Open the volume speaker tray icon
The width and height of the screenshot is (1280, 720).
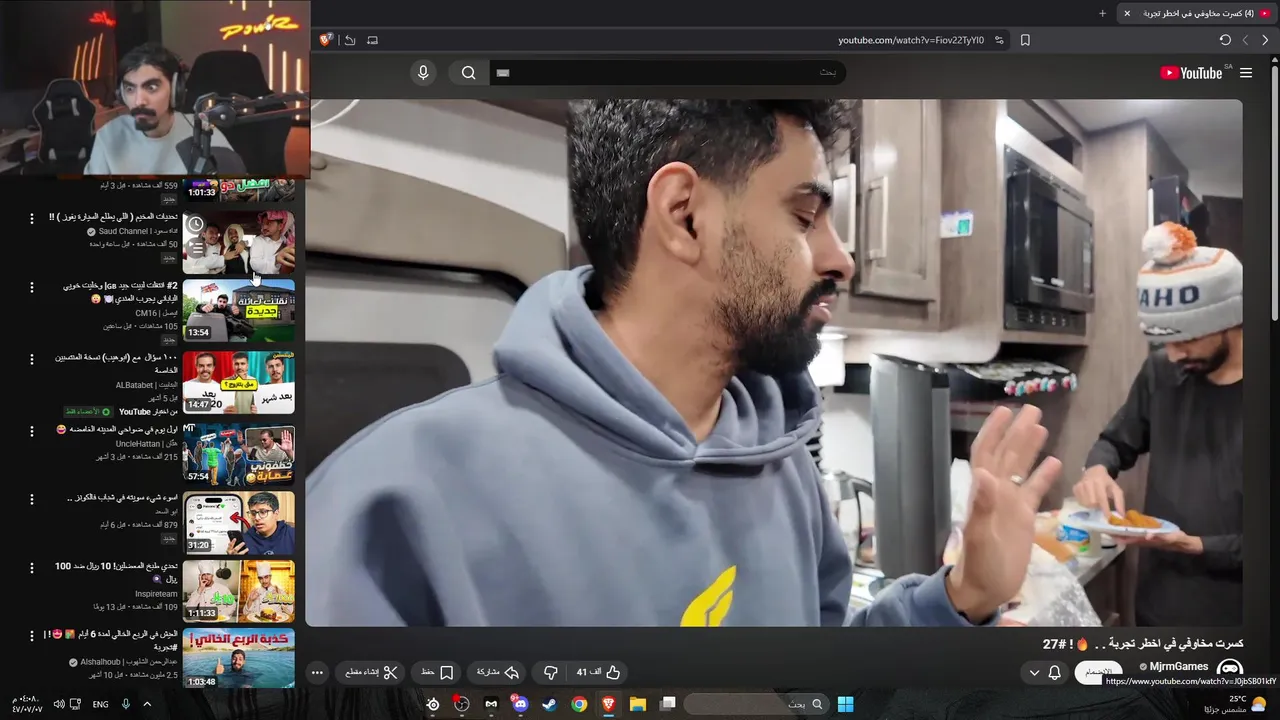59,704
